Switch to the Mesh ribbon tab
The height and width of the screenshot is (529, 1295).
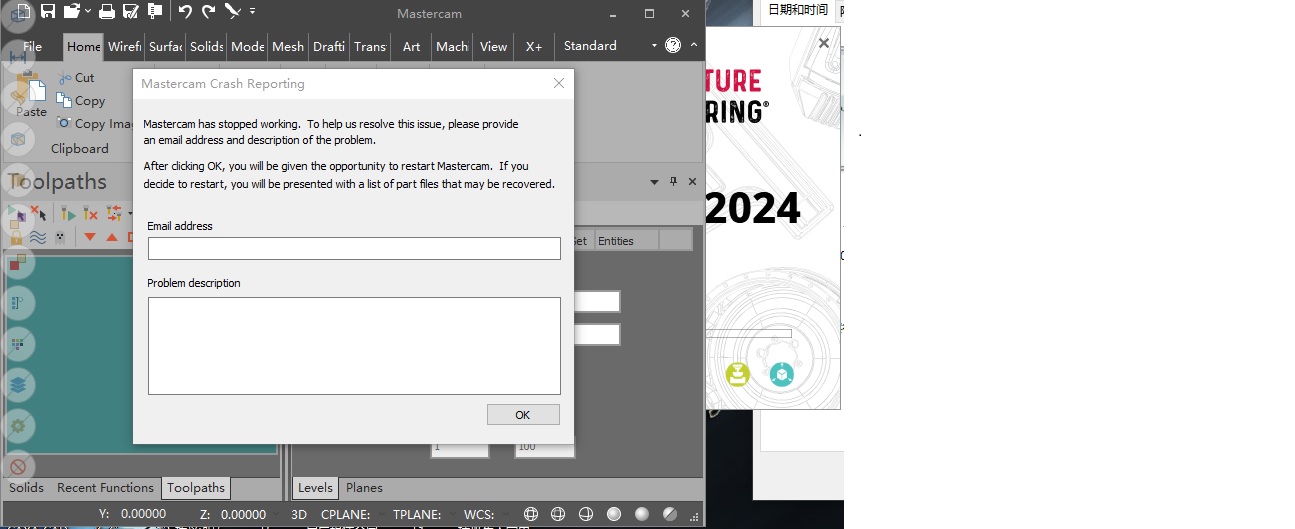tap(288, 46)
